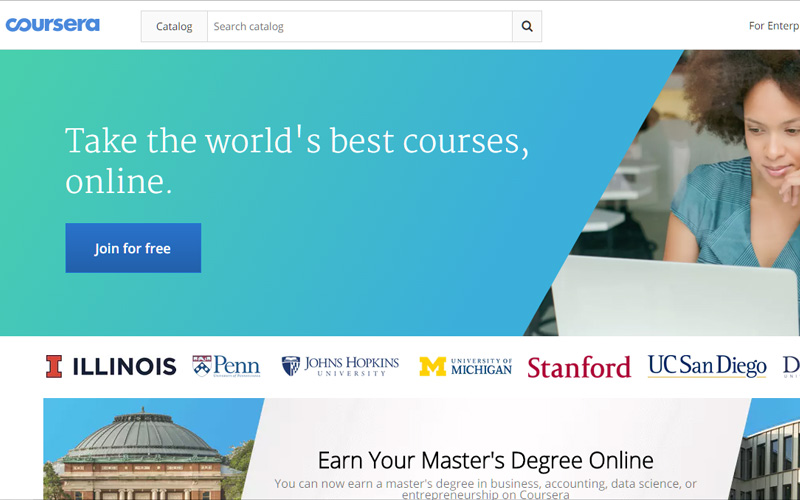Image resolution: width=800 pixels, height=500 pixels.
Task: Select the Stanford logo
Action: click(x=579, y=367)
